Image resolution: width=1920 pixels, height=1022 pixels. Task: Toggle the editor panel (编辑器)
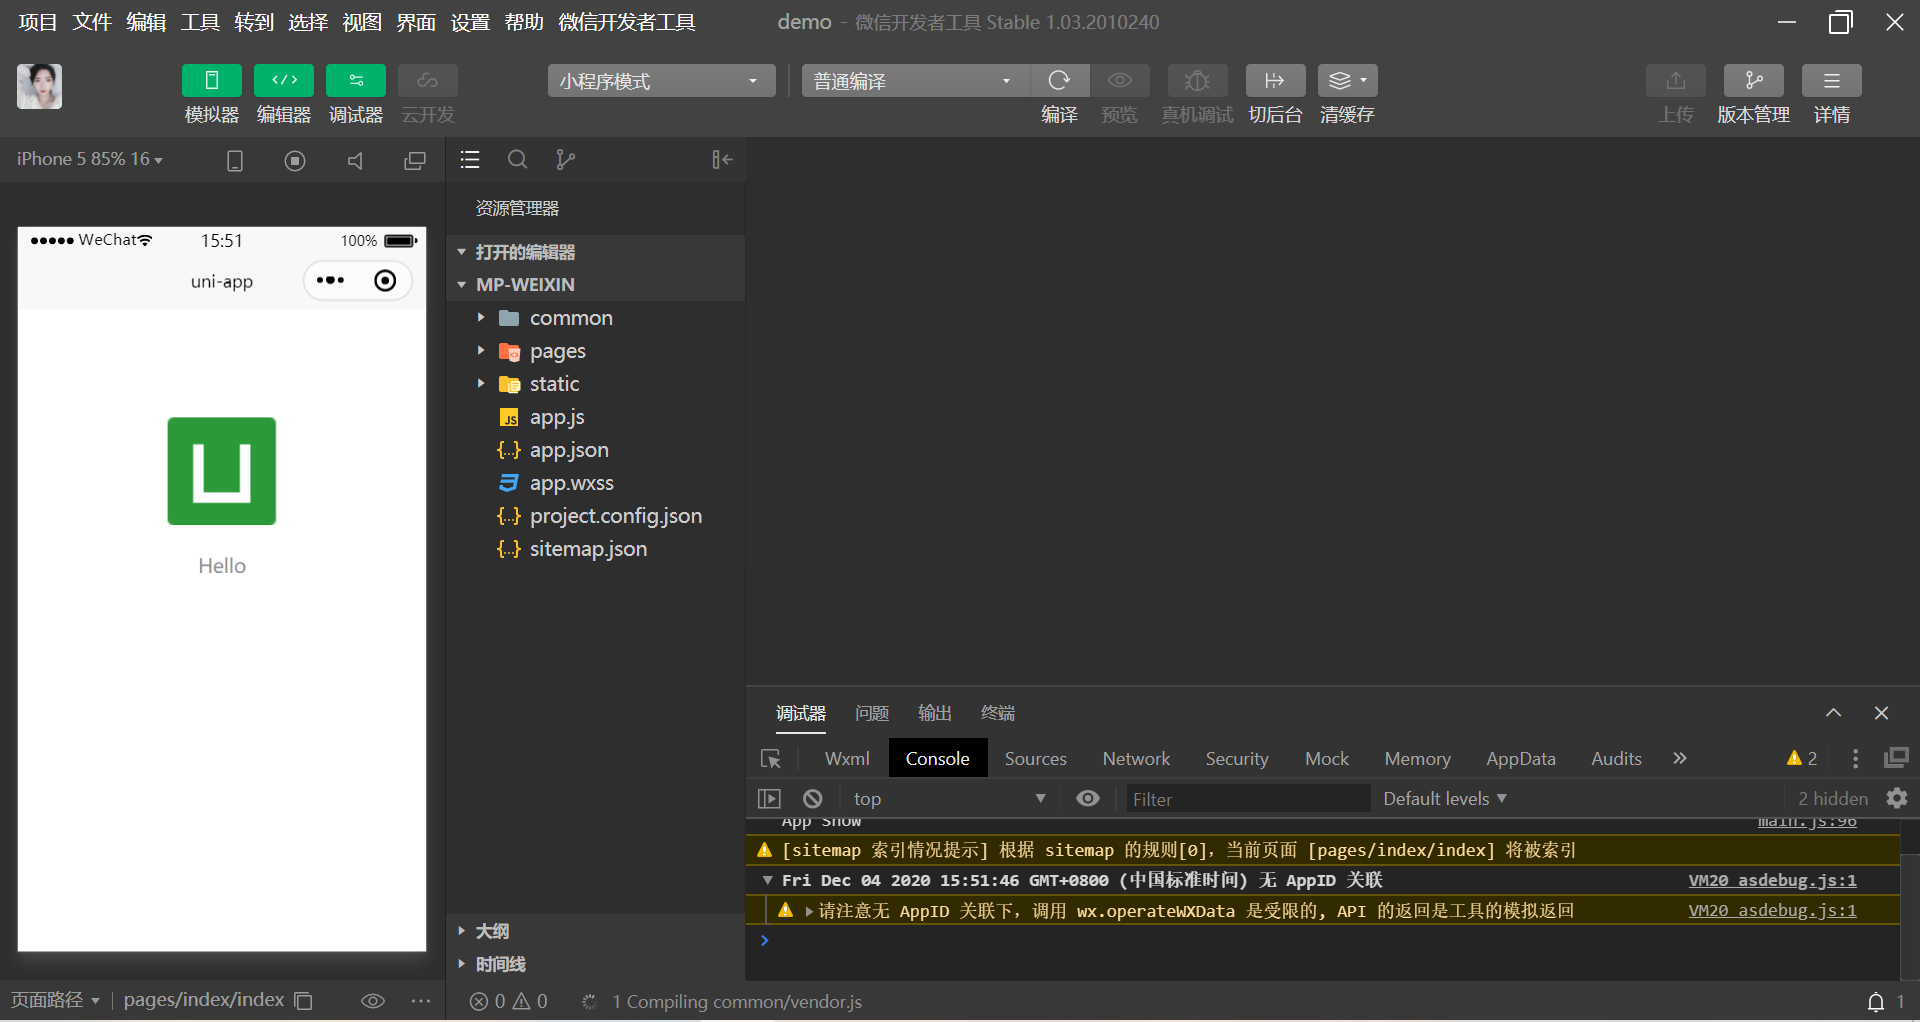[x=284, y=81]
